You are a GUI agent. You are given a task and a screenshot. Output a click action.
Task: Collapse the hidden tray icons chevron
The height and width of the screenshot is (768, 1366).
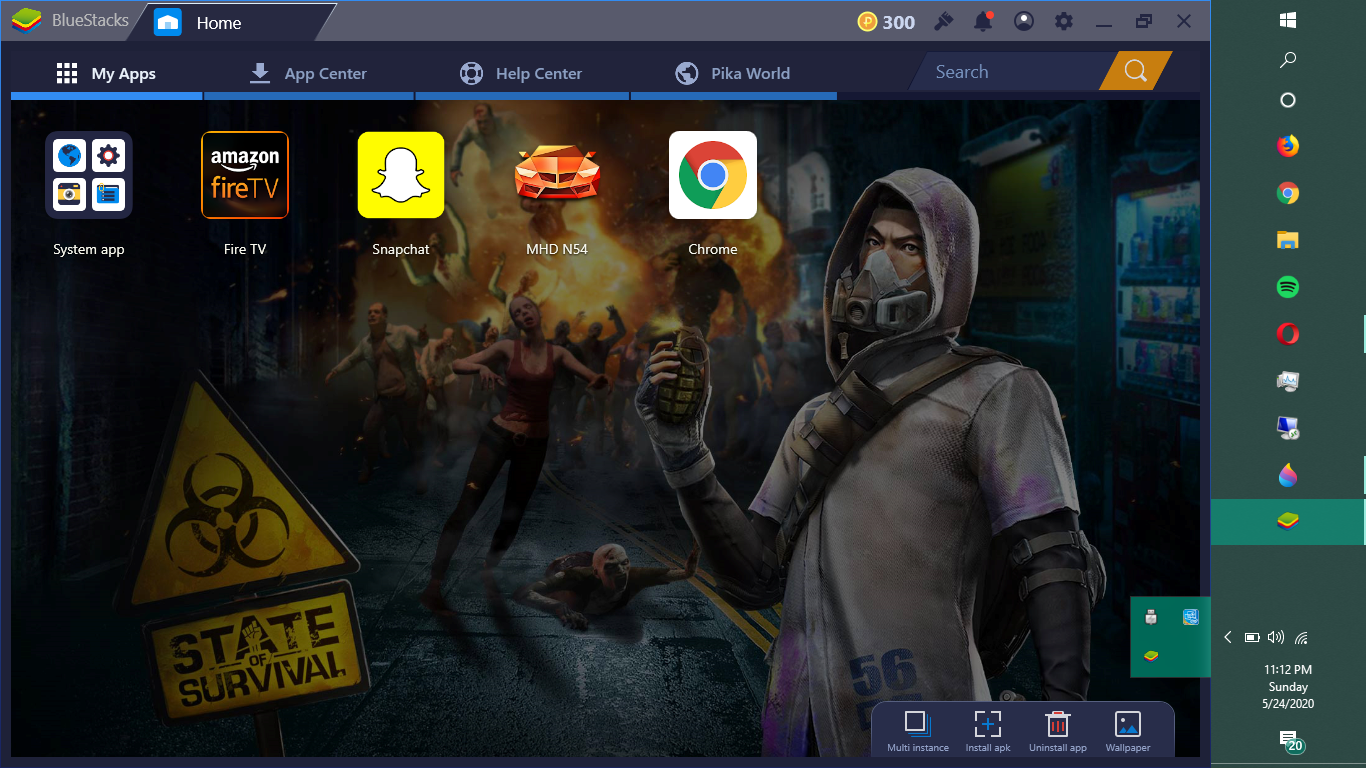click(x=1228, y=637)
